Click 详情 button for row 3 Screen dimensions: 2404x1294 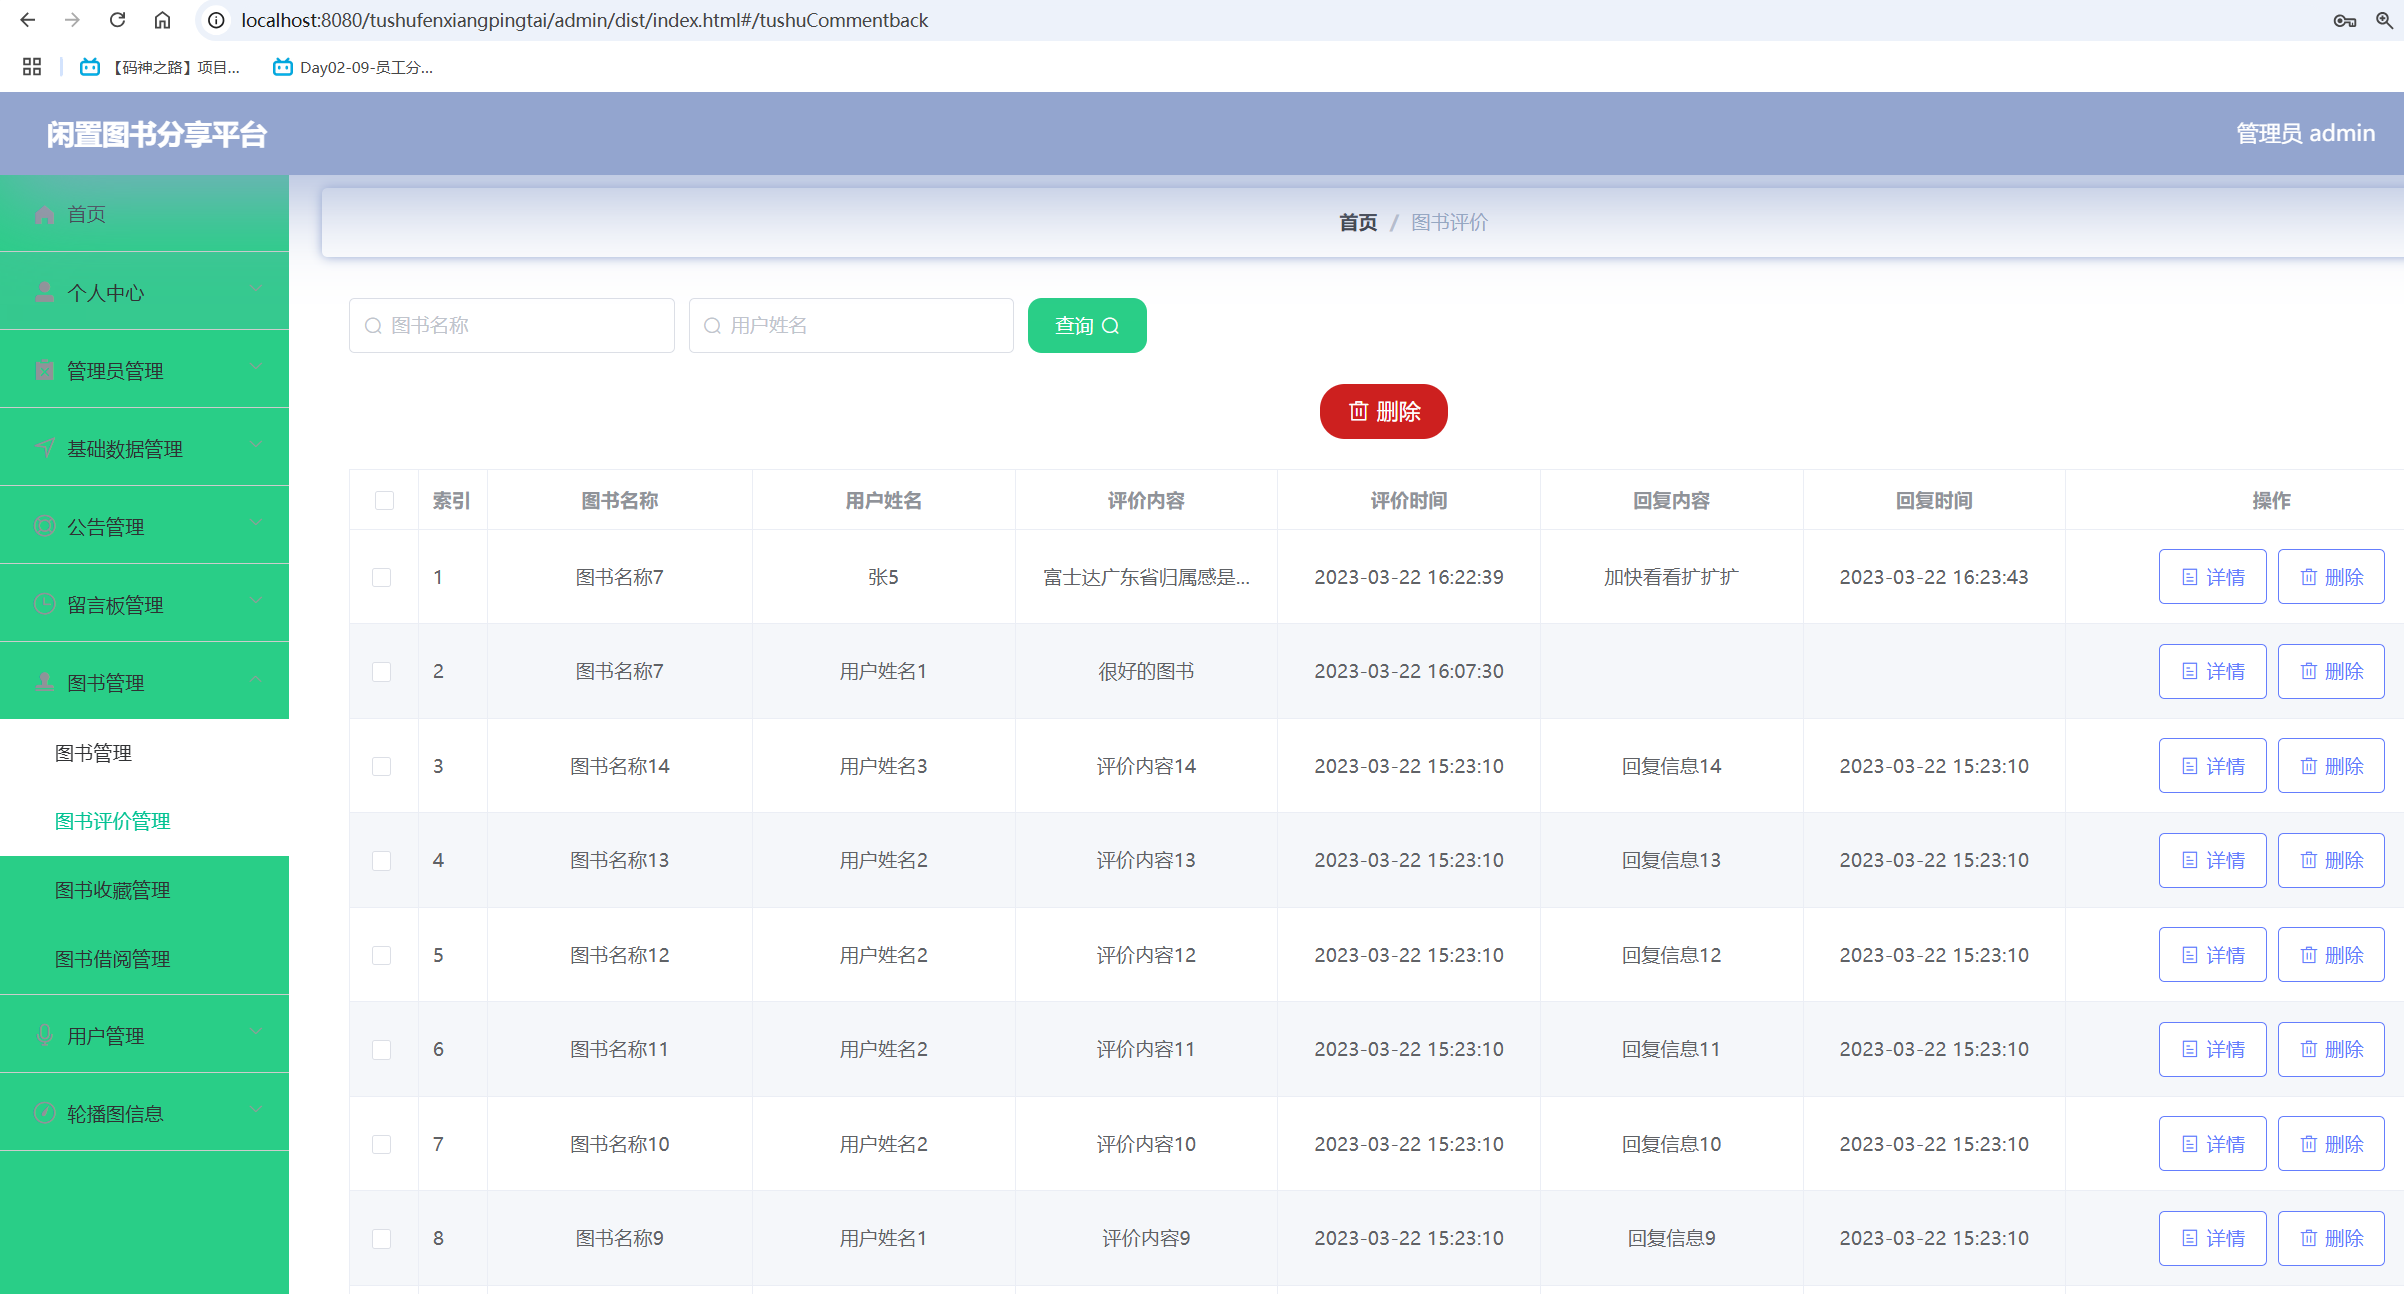[2212, 766]
